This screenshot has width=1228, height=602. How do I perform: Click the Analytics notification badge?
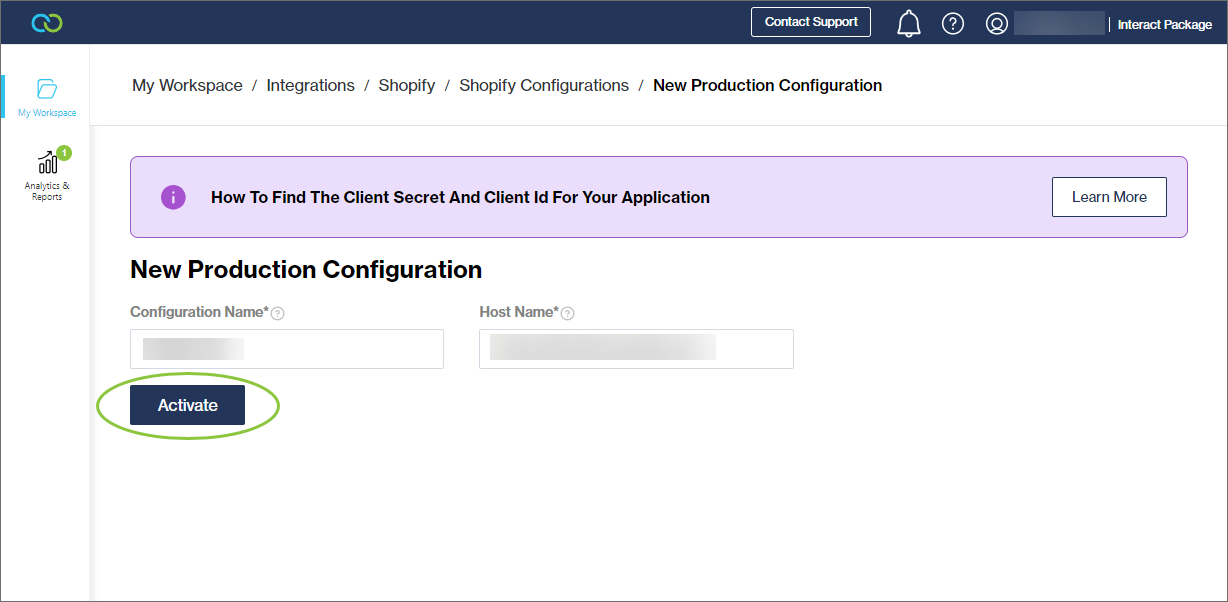64,153
